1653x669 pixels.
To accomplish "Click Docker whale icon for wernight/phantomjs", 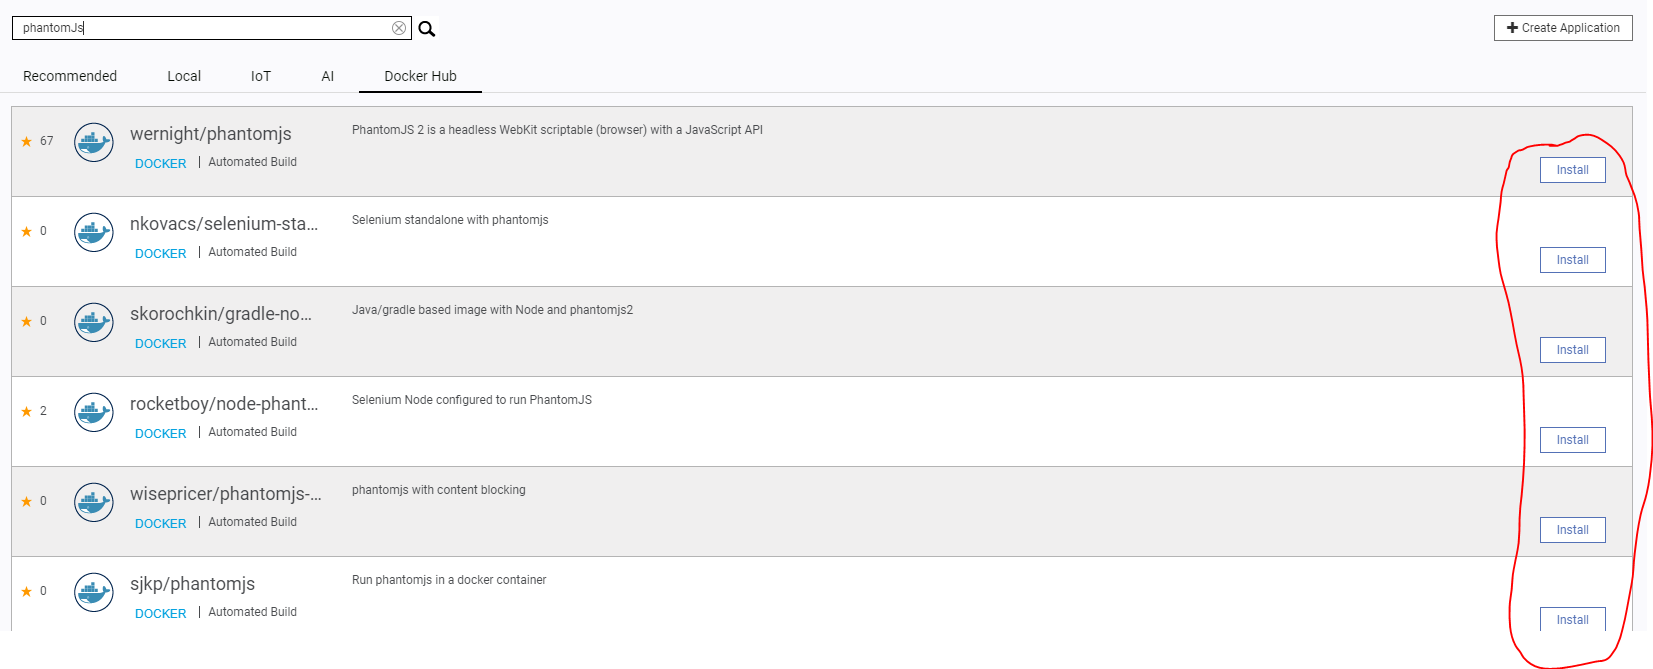I will [94, 142].
